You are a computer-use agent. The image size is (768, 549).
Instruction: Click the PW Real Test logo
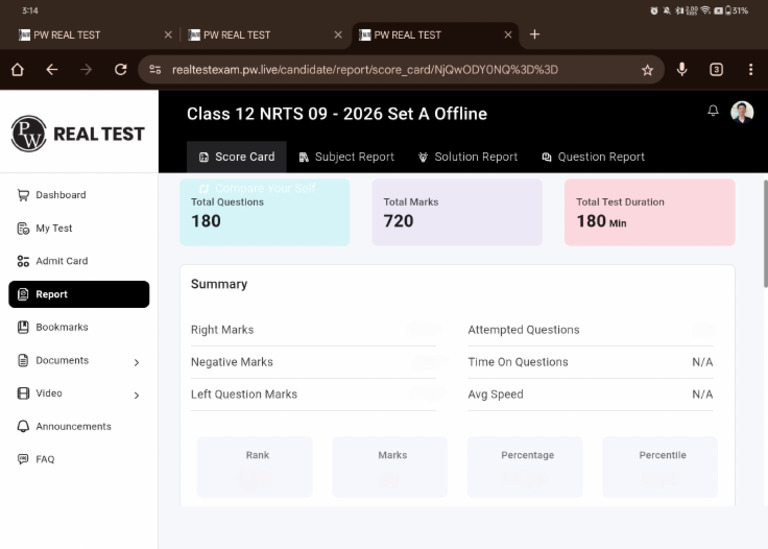[78, 133]
